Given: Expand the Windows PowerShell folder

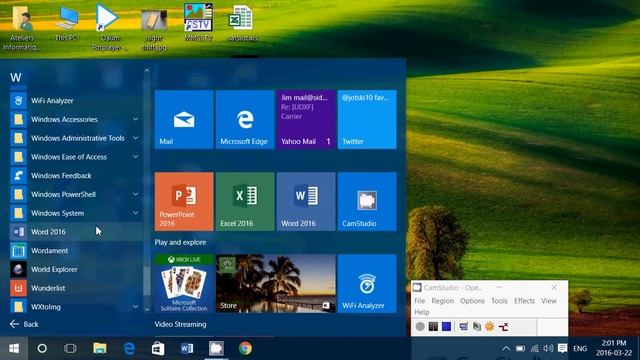Looking at the screenshot, I should (135, 194).
